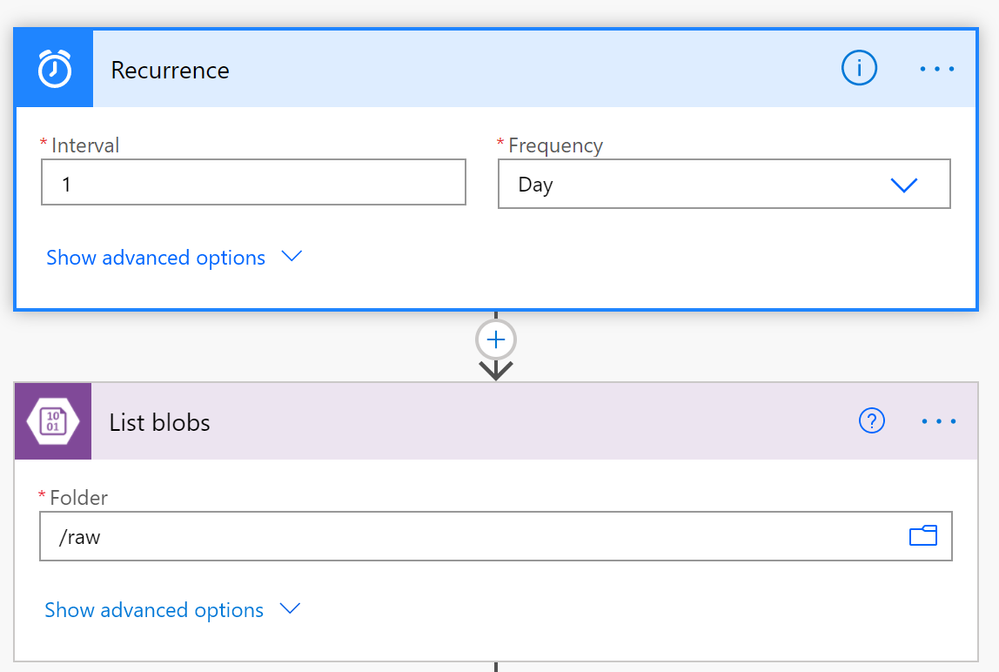Click the Folder field label
999x672 pixels.
(x=79, y=498)
